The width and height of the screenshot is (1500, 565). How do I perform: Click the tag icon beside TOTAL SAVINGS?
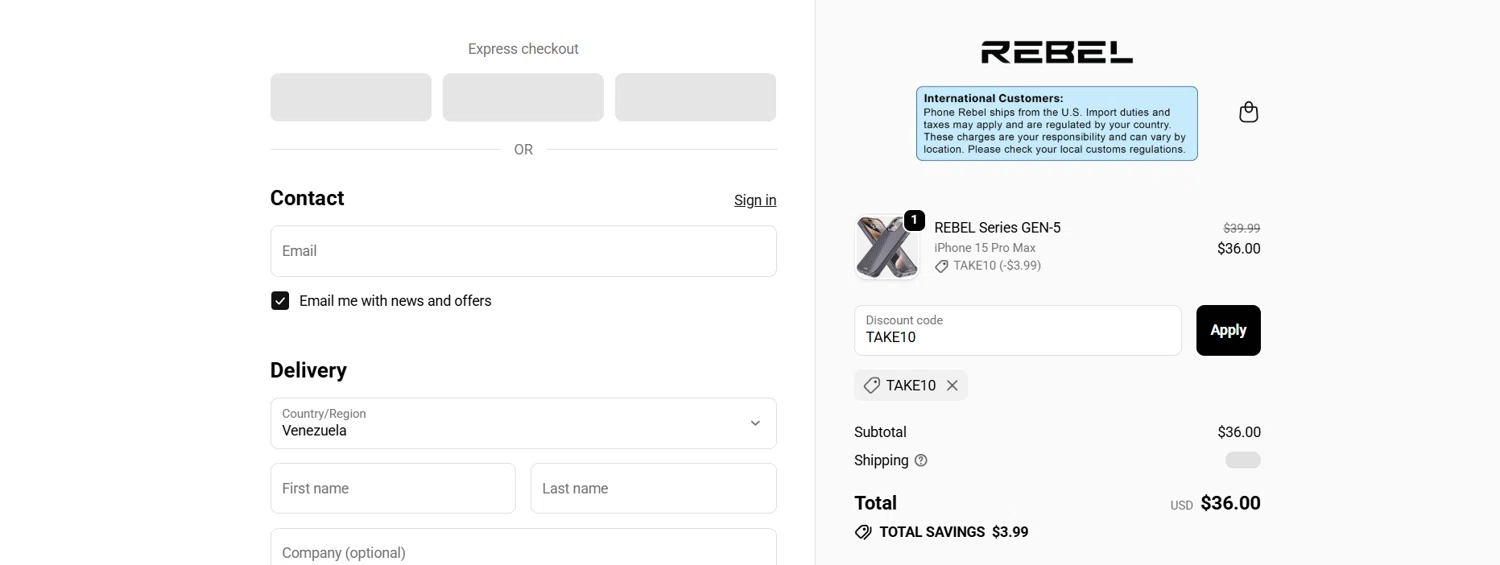coord(863,532)
